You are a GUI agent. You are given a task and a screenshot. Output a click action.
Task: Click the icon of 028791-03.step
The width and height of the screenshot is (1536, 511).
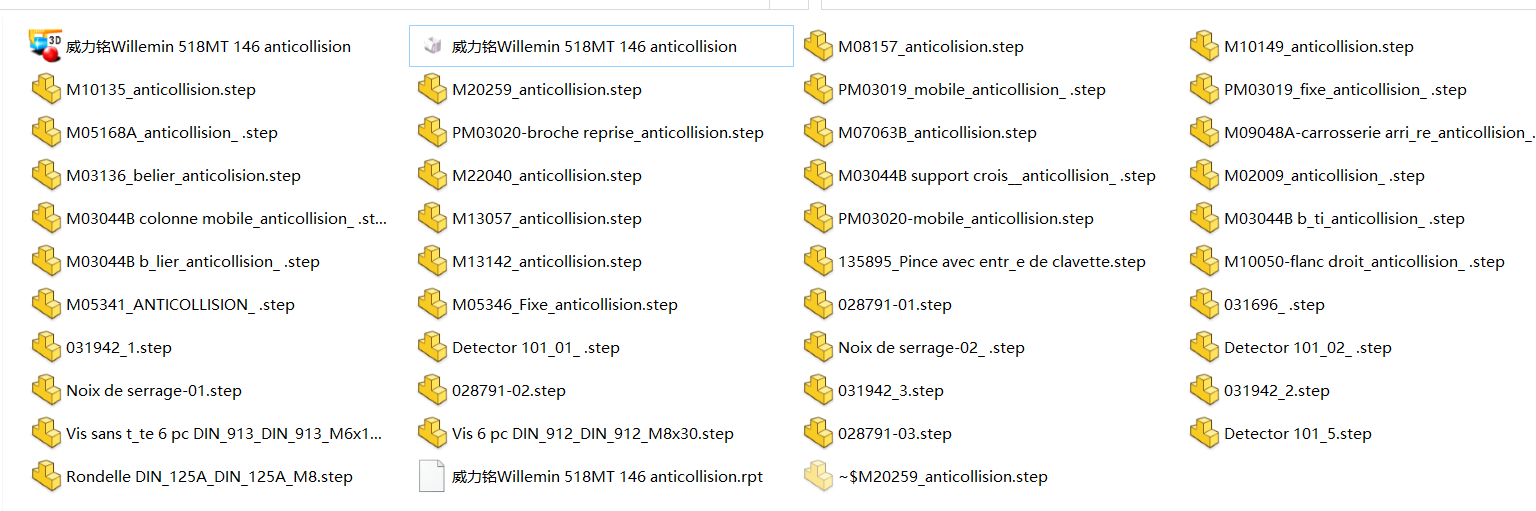[819, 433]
